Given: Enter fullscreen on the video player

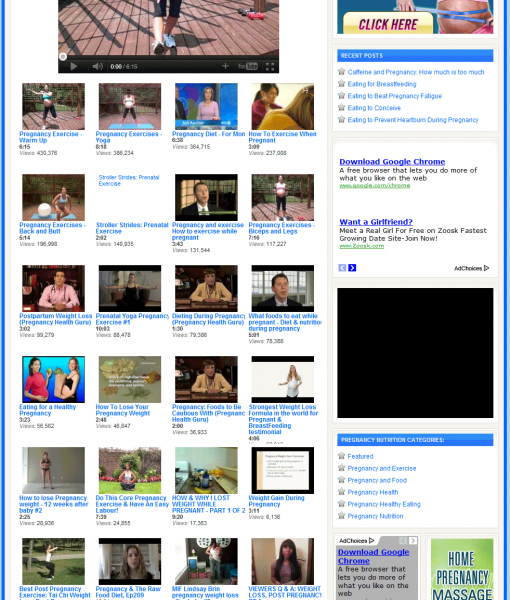Looking at the screenshot, I should [x=270, y=67].
